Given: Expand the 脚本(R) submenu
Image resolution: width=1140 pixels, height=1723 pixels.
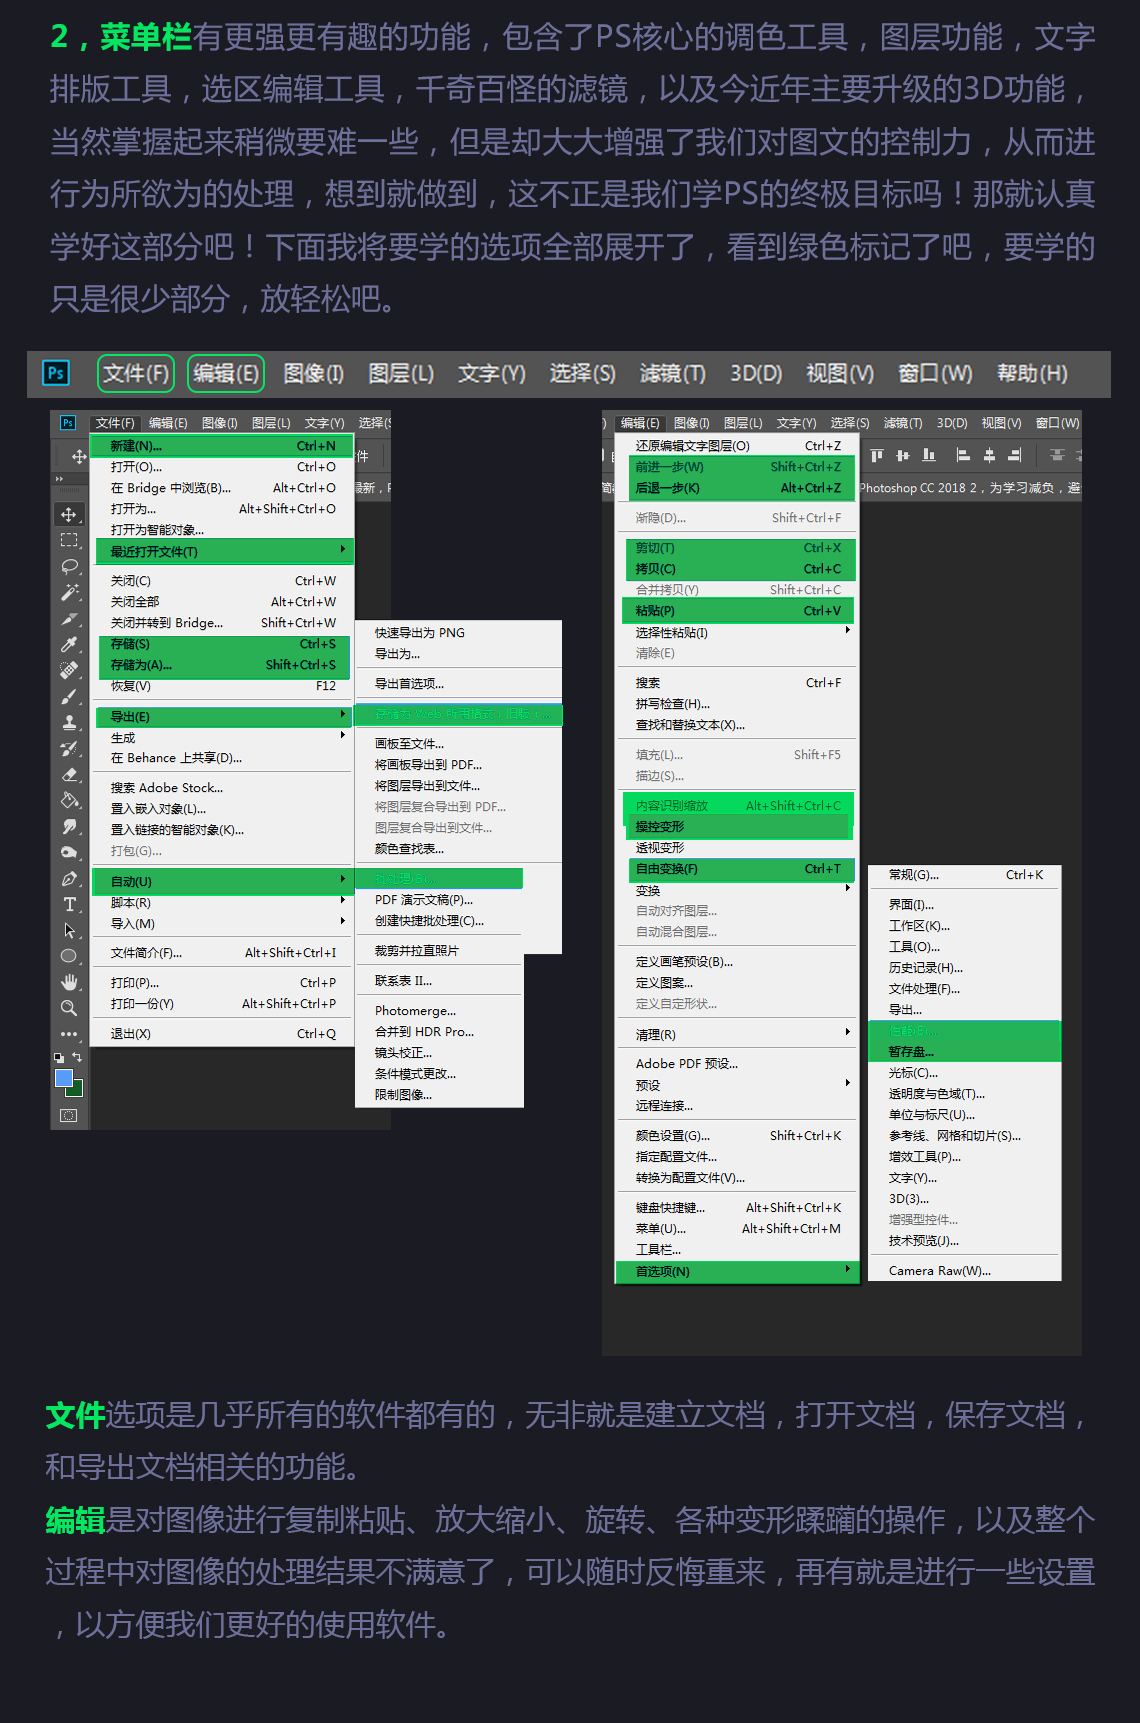Looking at the screenshot, I should tap(343, 901).
